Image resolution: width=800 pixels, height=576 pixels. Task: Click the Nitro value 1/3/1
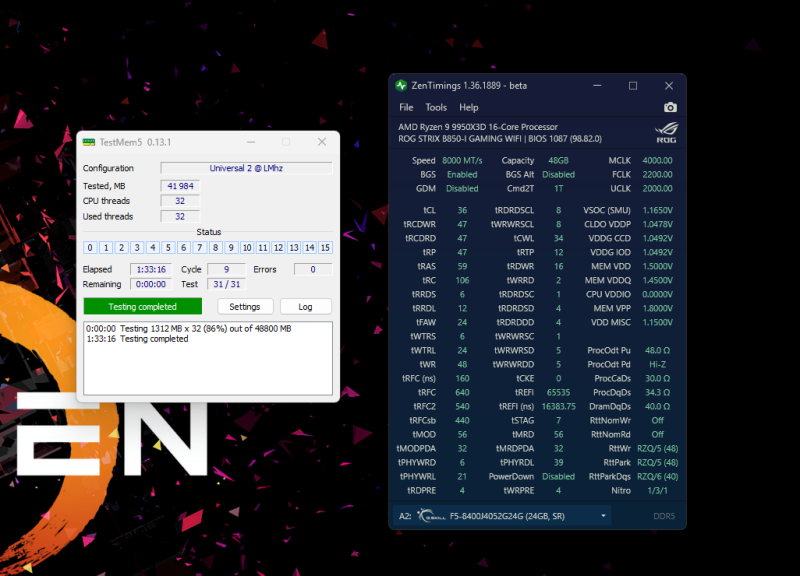(x=657, y=490)
